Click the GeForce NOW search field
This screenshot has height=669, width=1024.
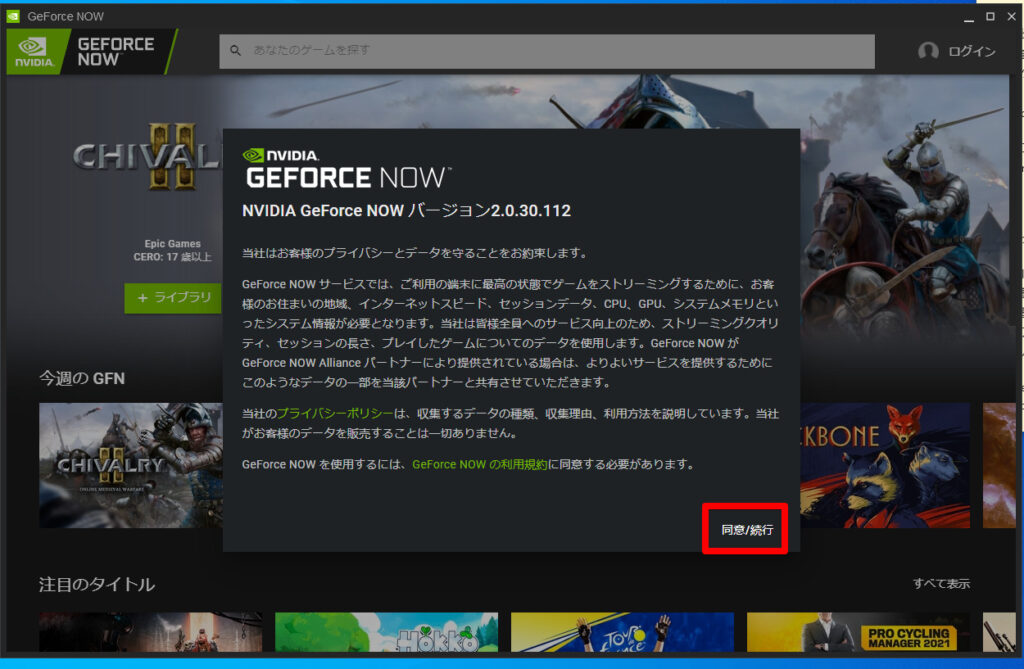(547, 51)
